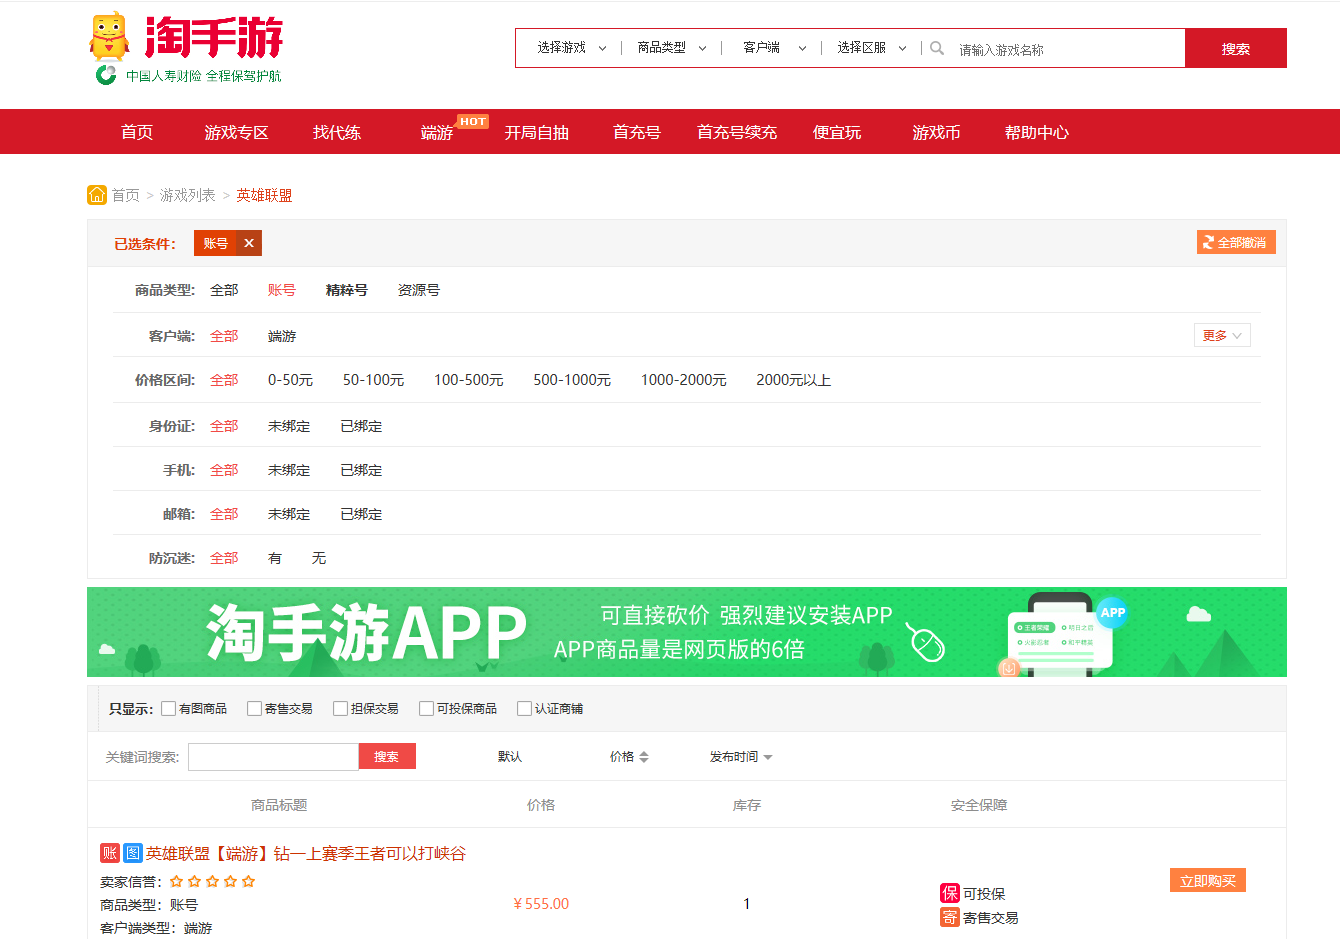Select 全部 in 商品类型 row
The image size is (1340, 939).
point(224,290)
